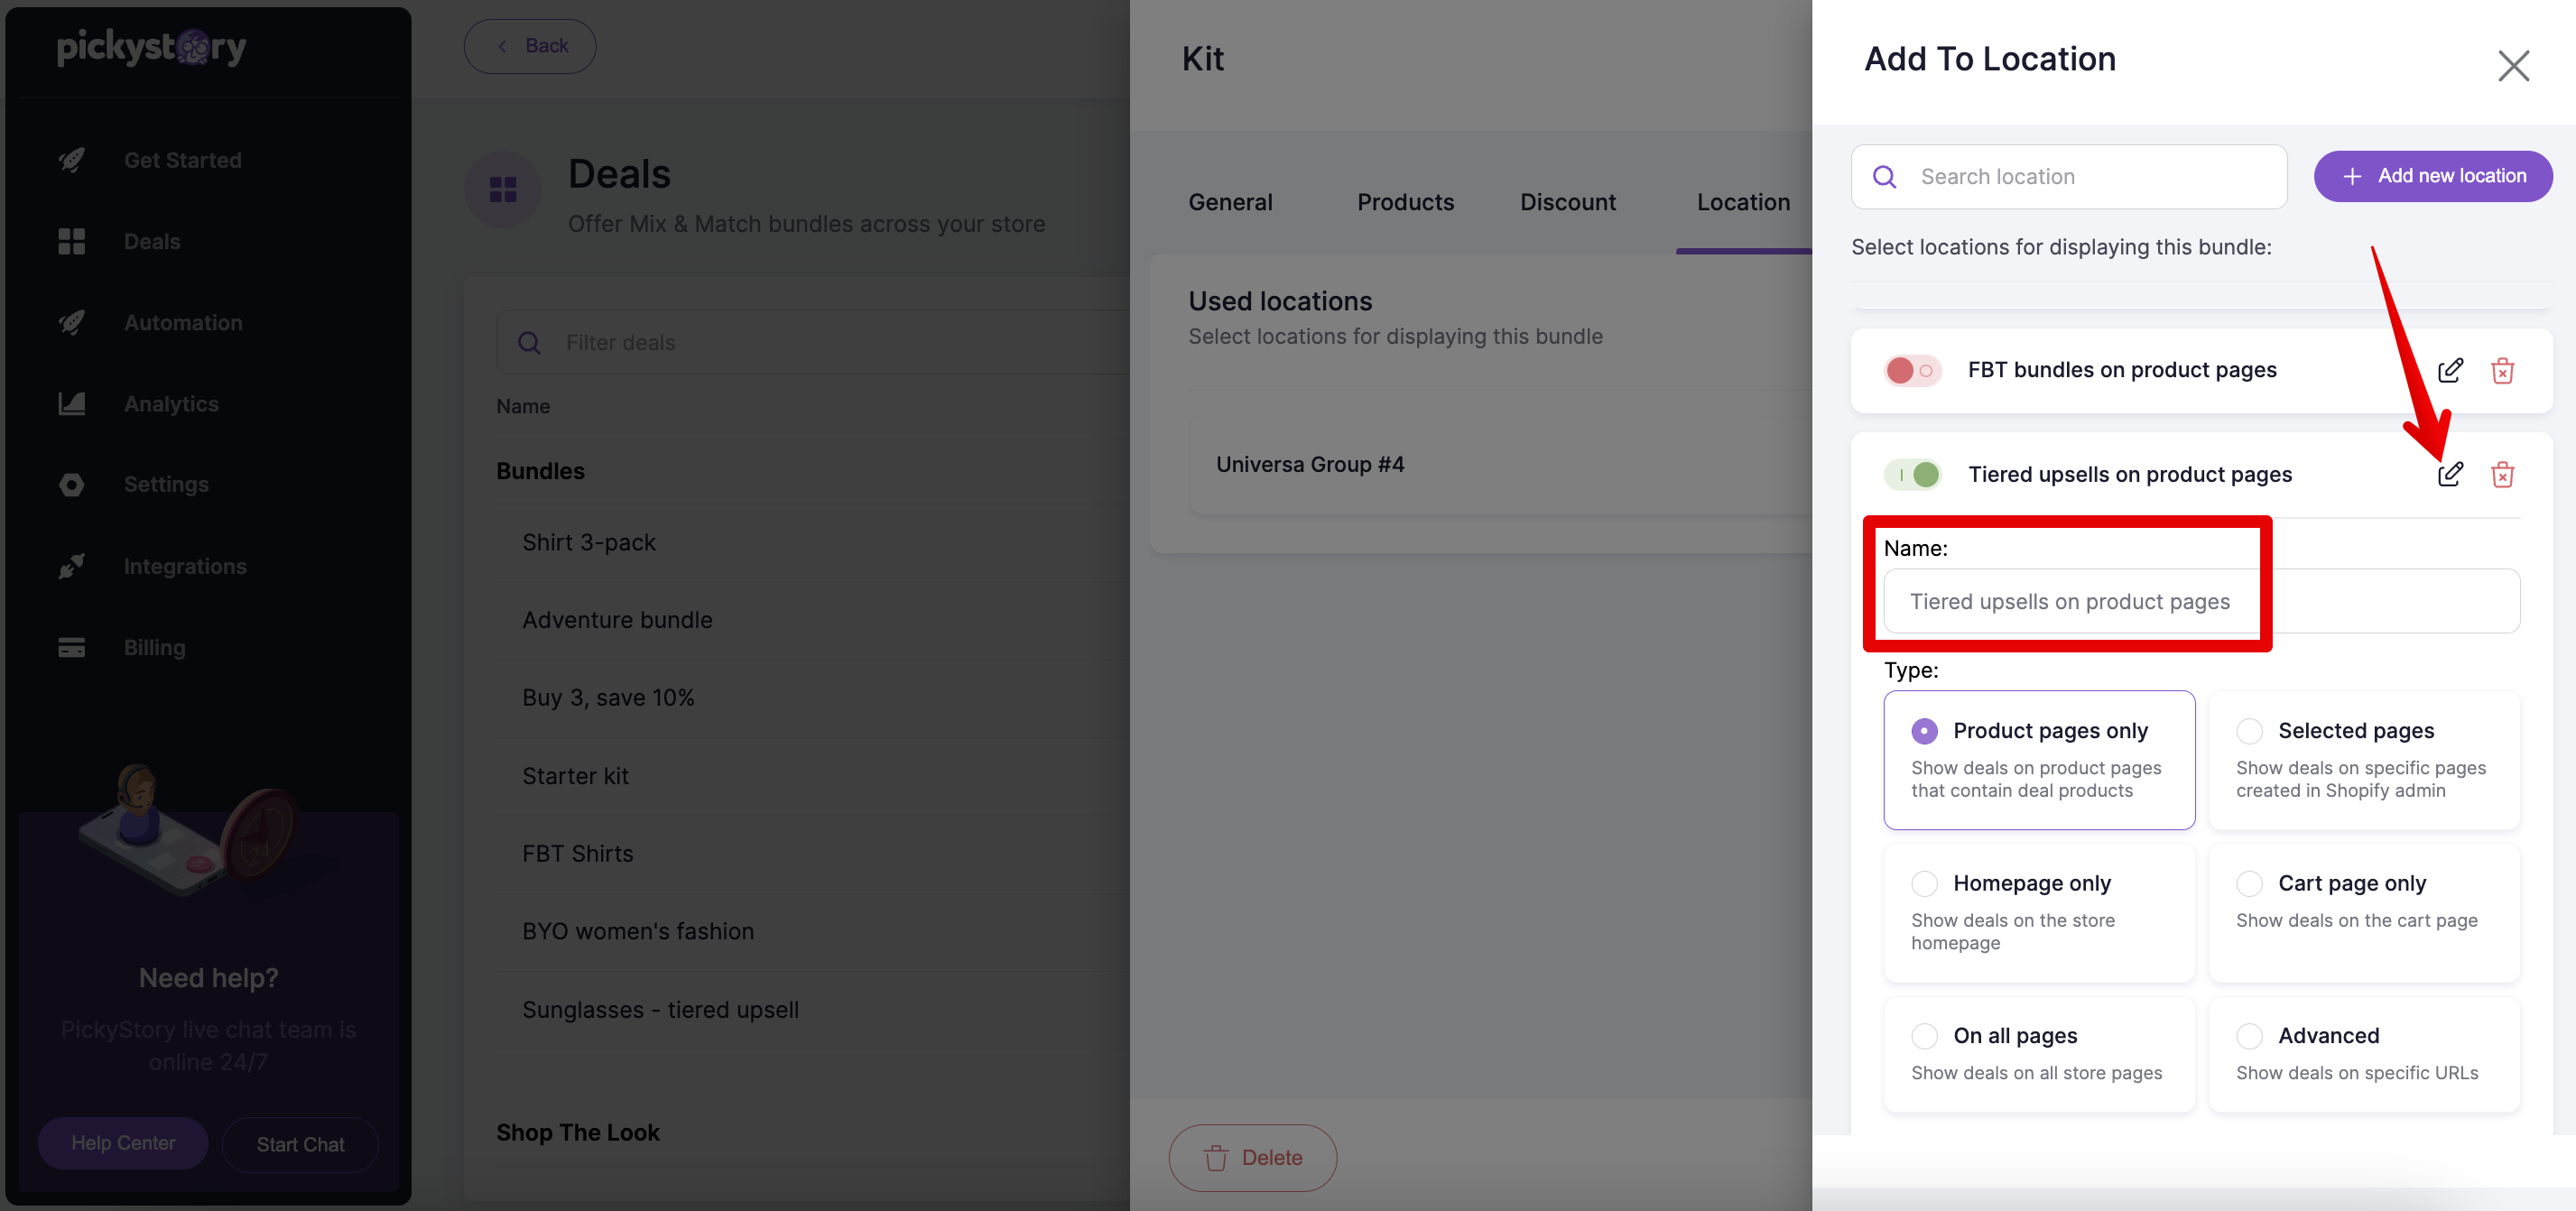Open Analytics from the sidebar
Viewport: 2576px width, 1211px height.
171,404
